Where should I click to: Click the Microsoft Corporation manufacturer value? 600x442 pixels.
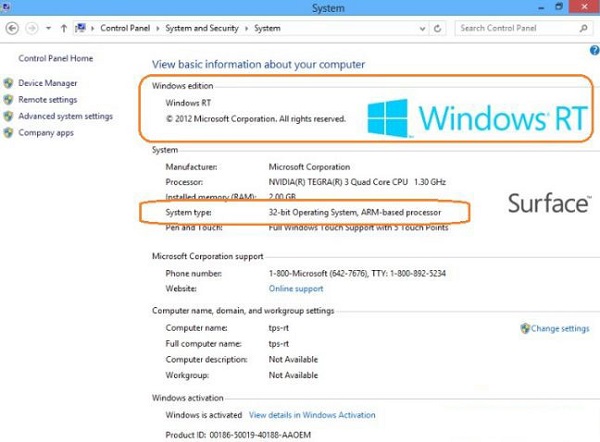click(309, 167)
